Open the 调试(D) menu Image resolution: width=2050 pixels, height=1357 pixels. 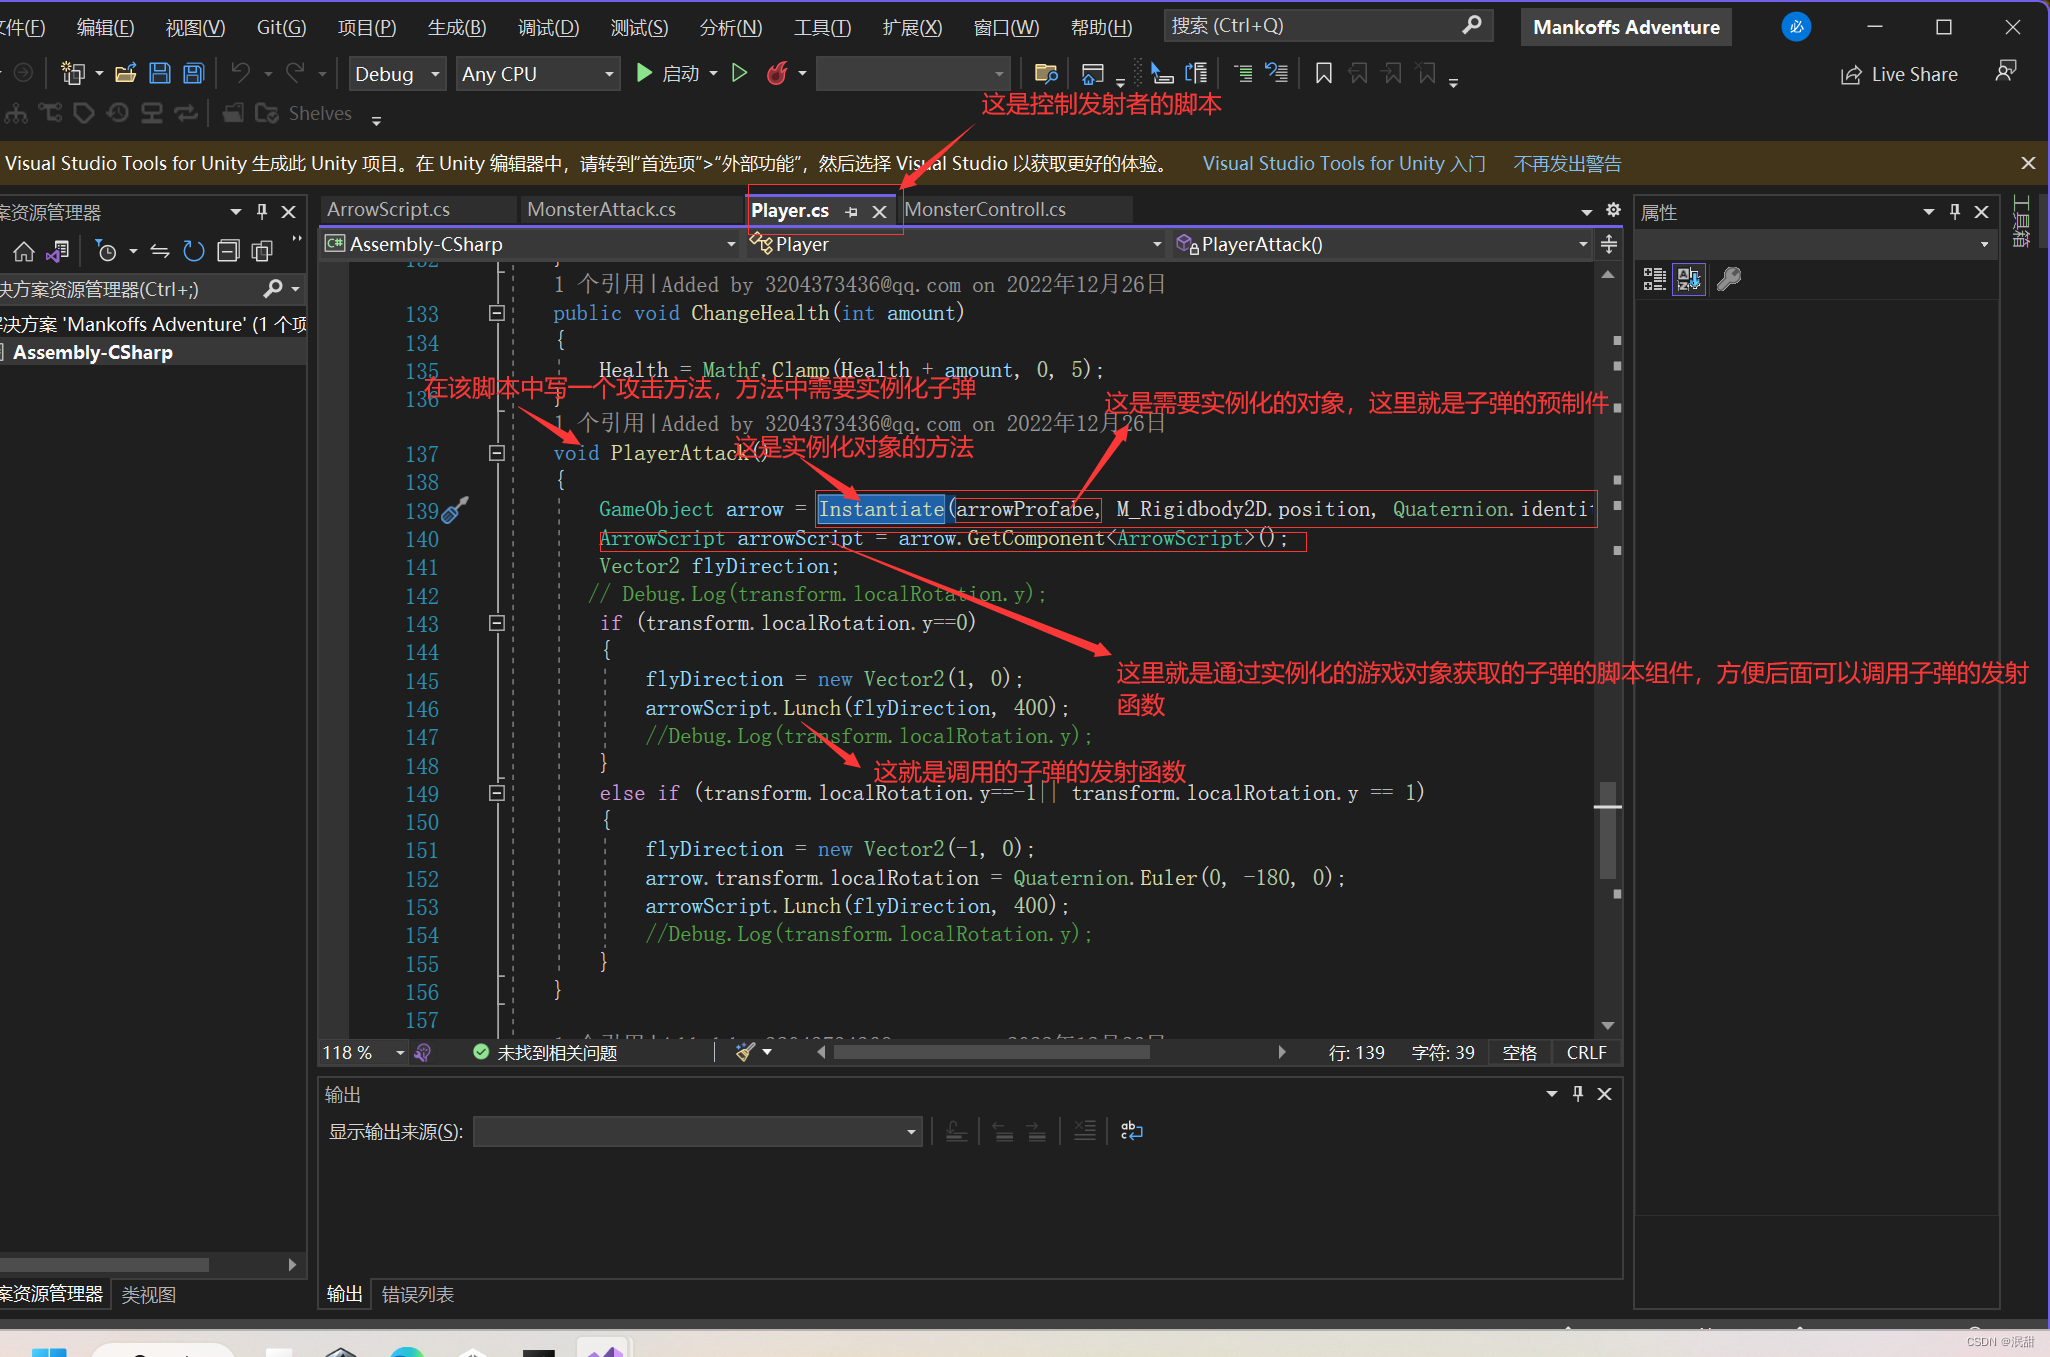click(548, 27)
